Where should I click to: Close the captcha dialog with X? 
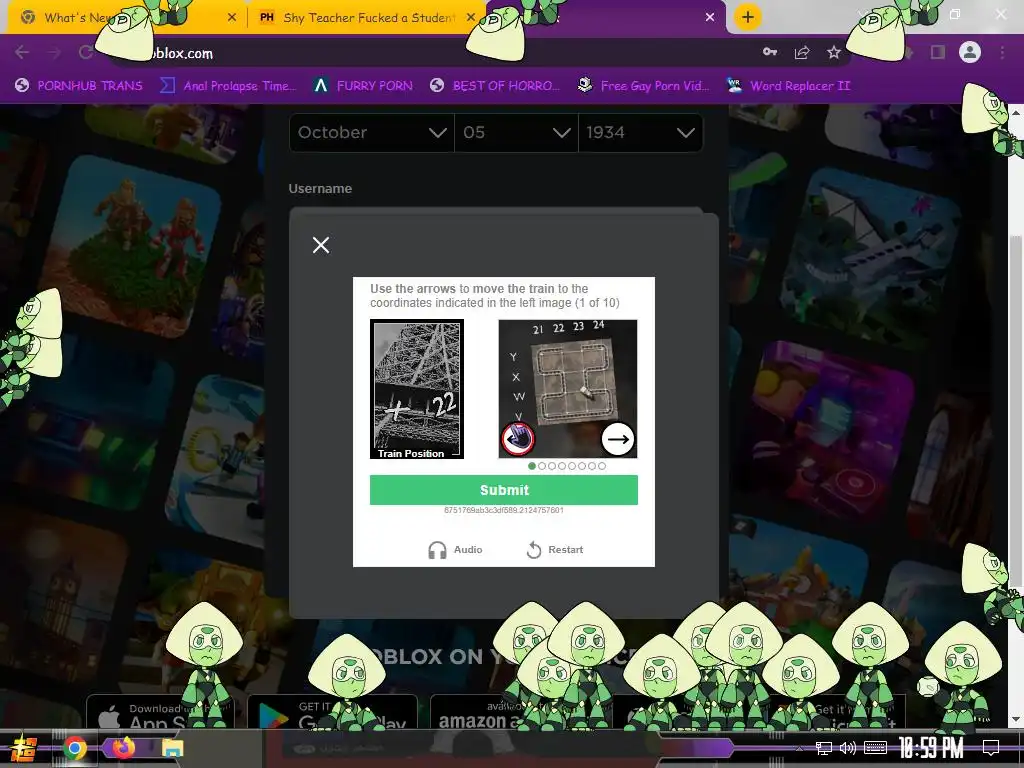click(x=321, y=245)
